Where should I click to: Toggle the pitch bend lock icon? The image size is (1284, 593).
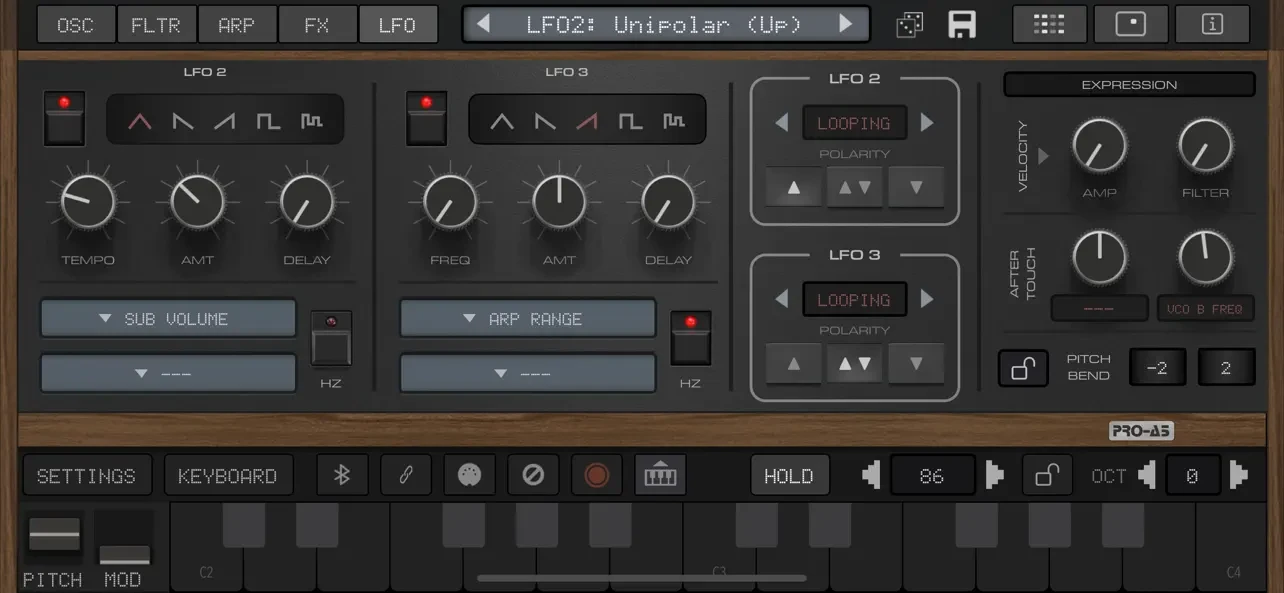pos(1023,368)
